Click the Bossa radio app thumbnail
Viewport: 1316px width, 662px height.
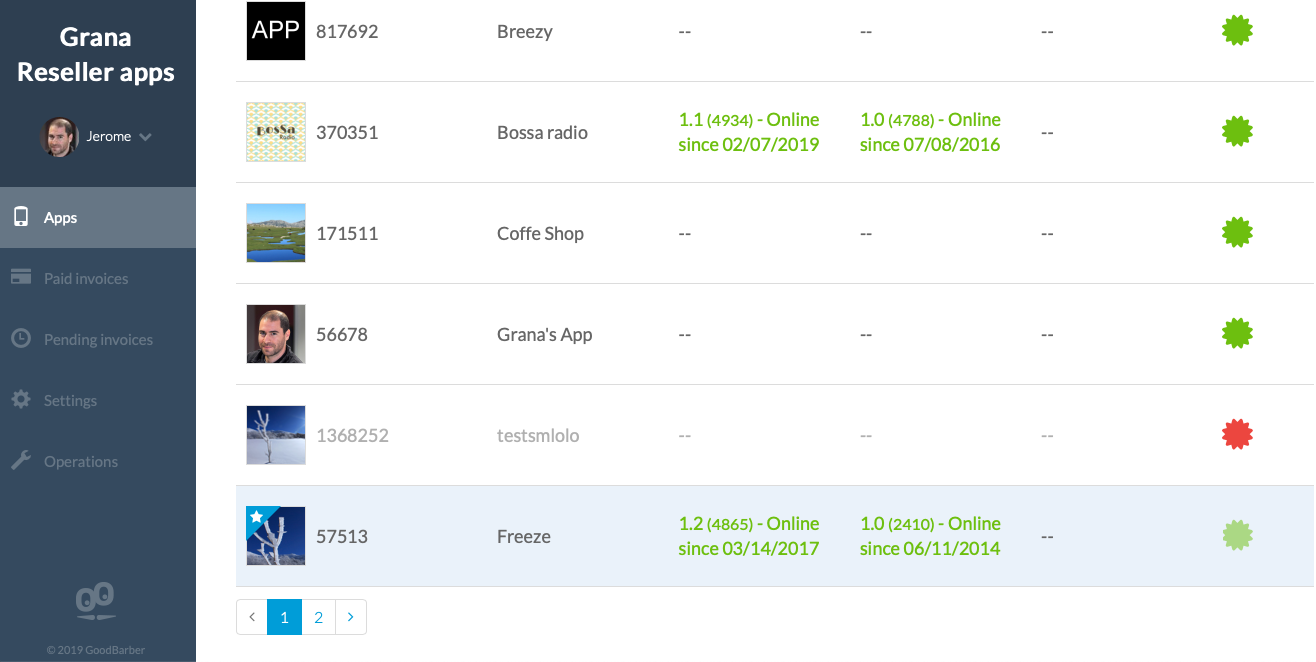[276, 132]
